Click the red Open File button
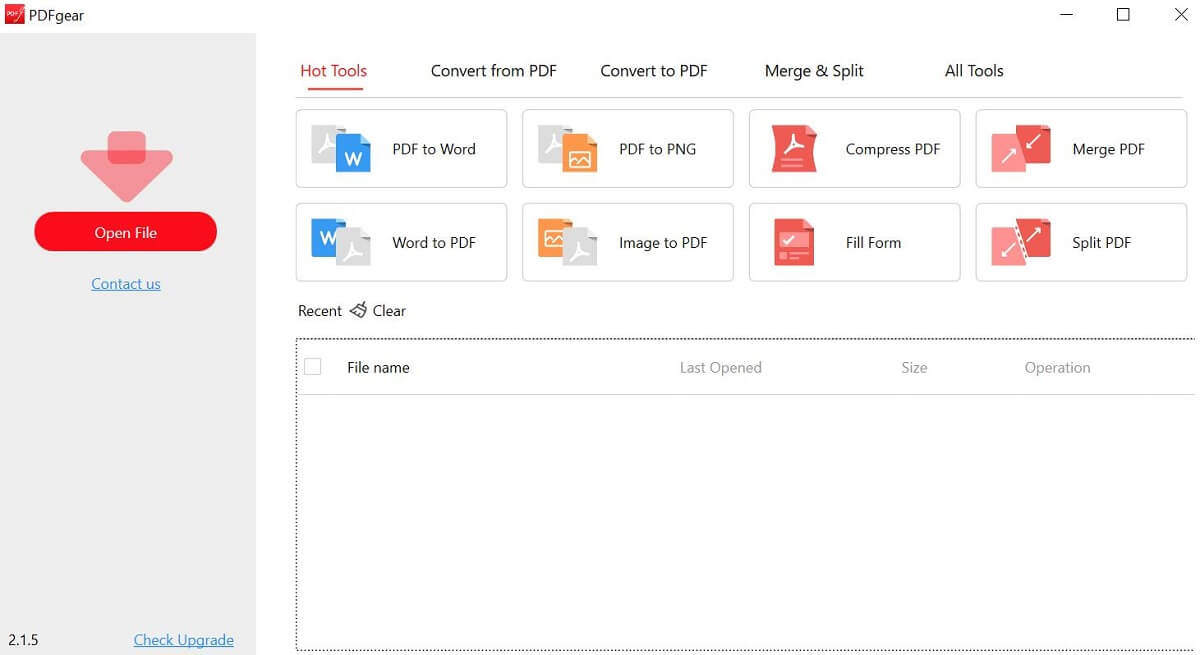This screenshot has height=655, width=1200. click(x=126, y=232)
